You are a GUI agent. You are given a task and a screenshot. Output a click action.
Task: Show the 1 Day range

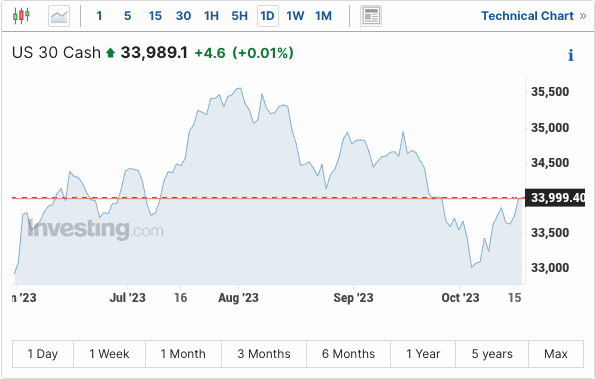coord(43,354)
